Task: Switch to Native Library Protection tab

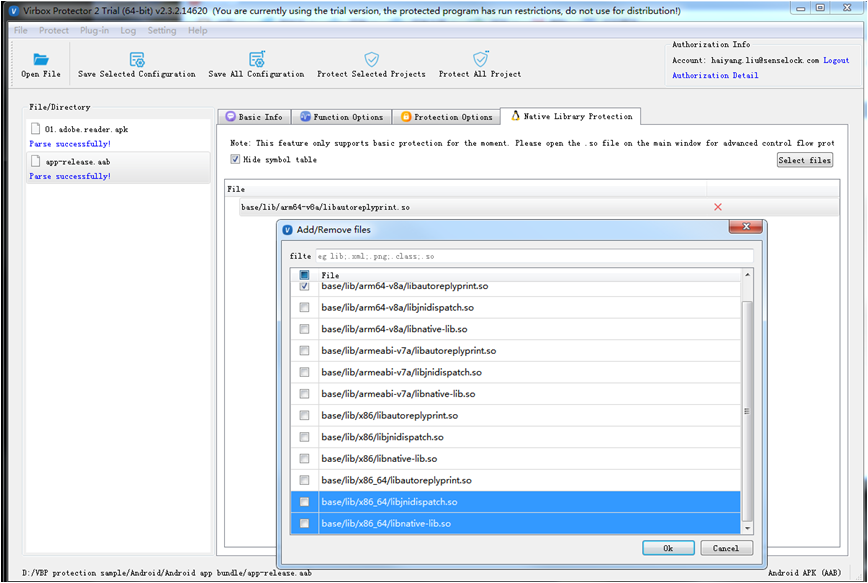Action: [x=571, y=116]
